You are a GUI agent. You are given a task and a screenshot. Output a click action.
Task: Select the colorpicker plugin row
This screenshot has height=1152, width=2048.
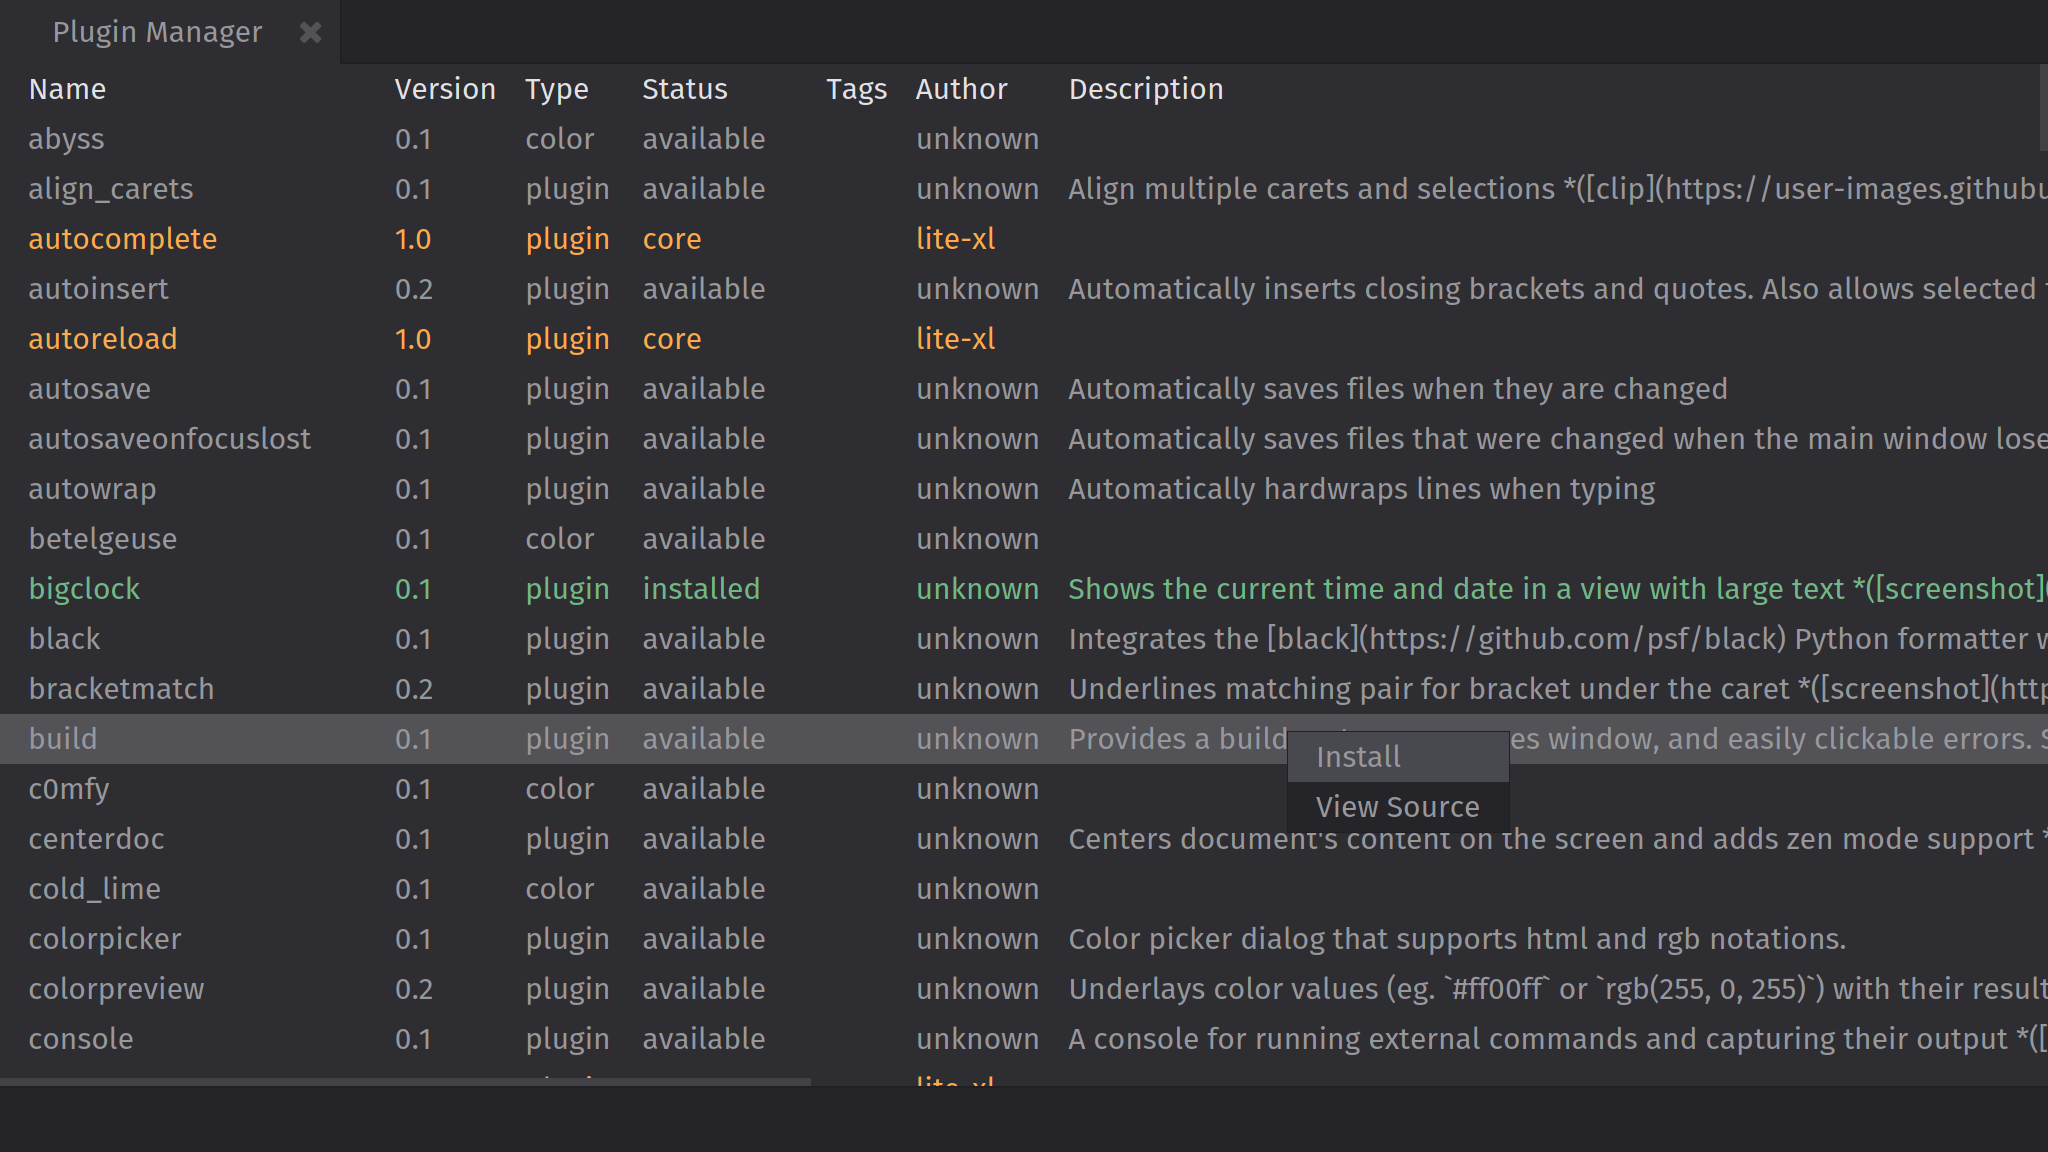[1024, 939]
